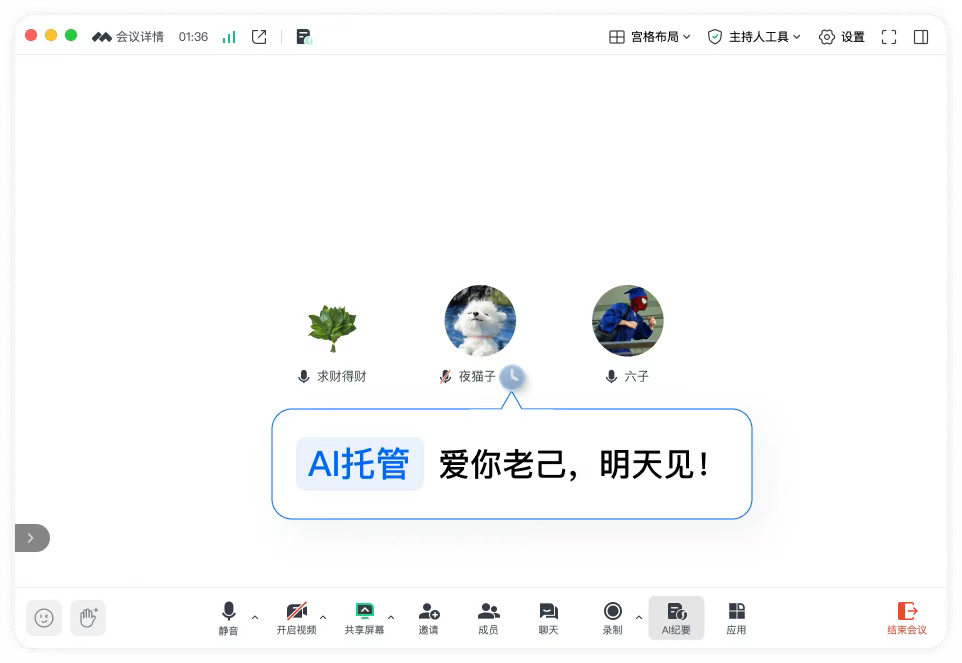Open the 聊天 chat panel
The width and height of the screenshot is (962, 663).
(548, 617)
